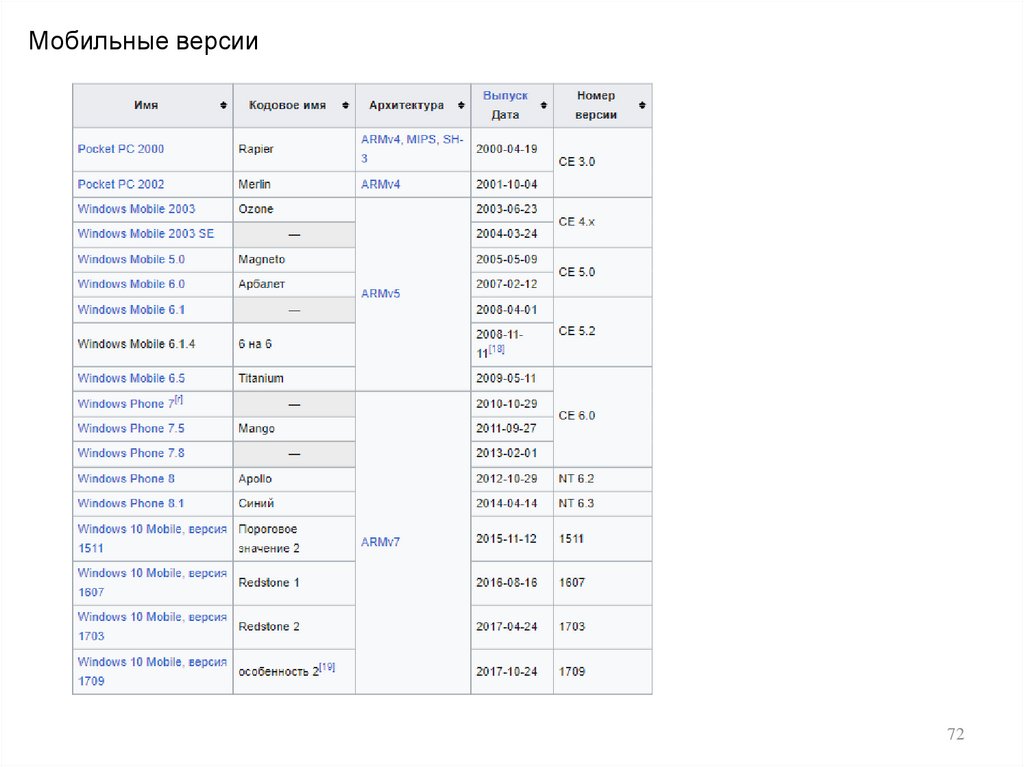Sort by Кодовое имя column arrows
Viewport: 1024px width, 767px height.
pyautogui.click(x=345, y=105)
